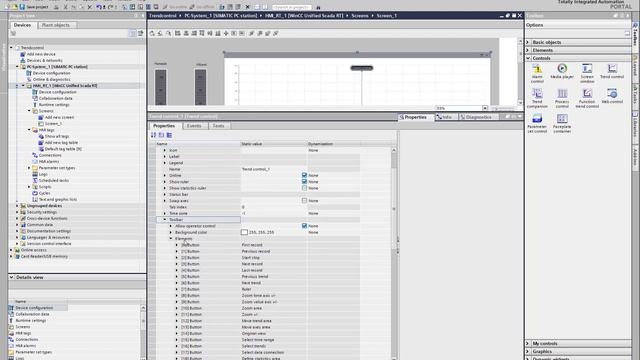Image resolution: width=640 pixels, height=360 pixels.
Task: Select Common data in project tree
Action: [x=40, y=224]
